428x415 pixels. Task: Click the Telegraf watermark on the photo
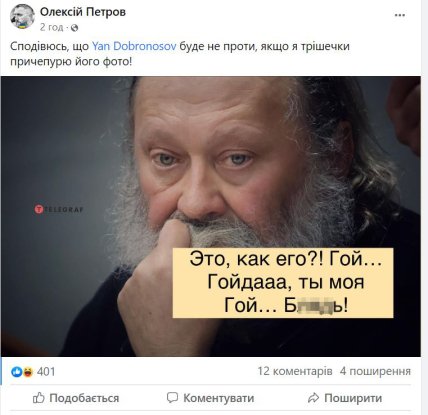[x=59, y=209]
